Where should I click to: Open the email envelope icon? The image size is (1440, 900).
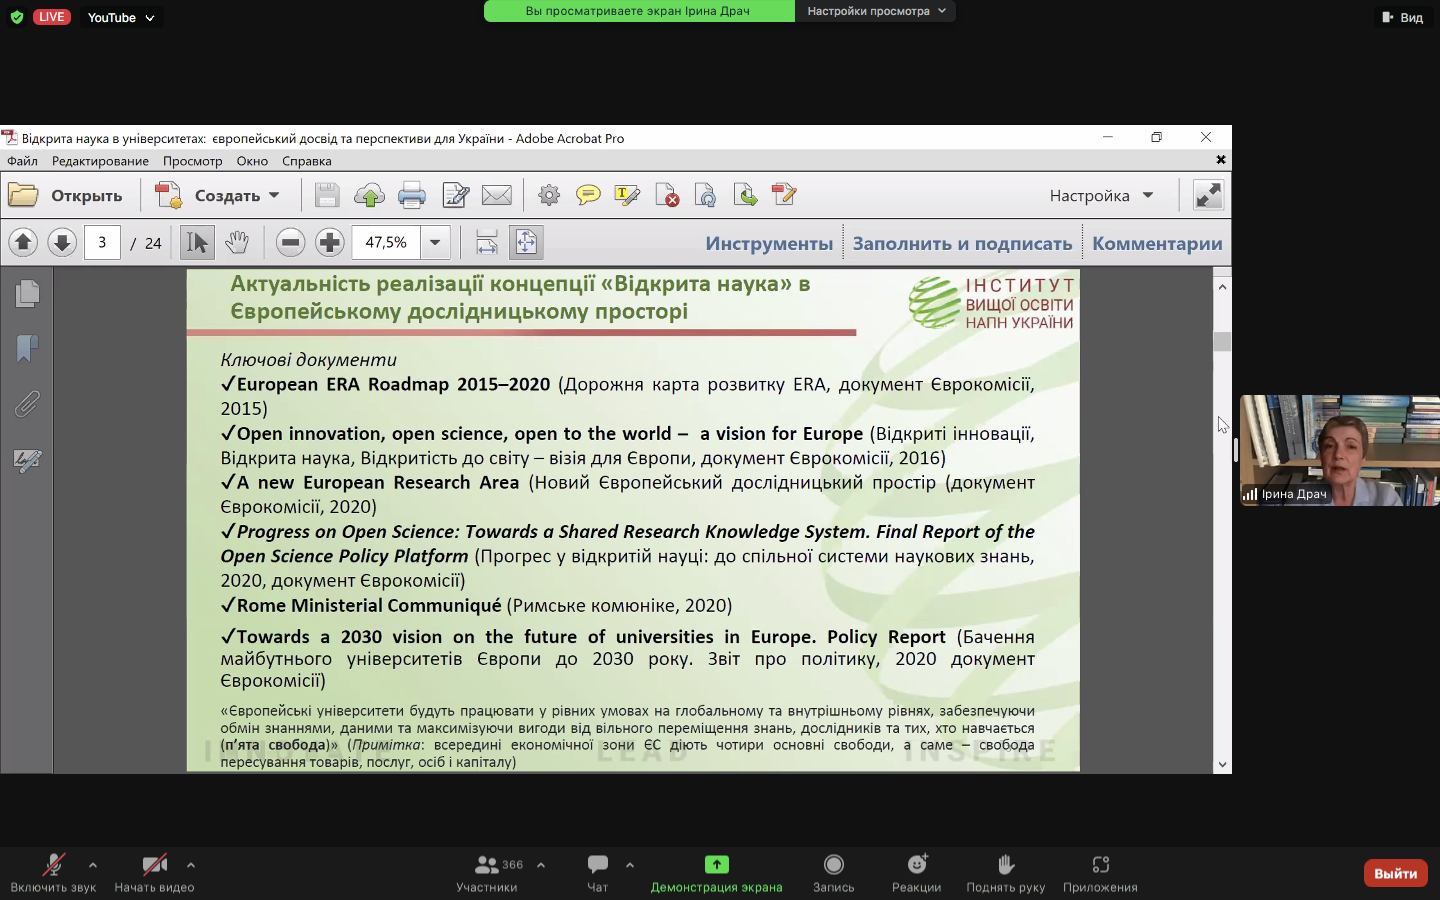(x=496, y=195)
